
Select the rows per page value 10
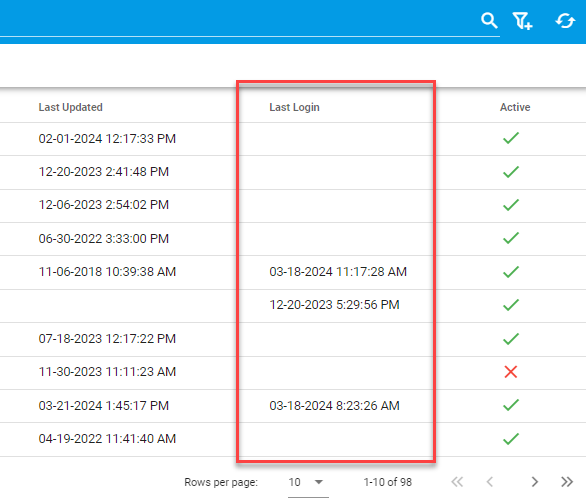click(294, 482)
